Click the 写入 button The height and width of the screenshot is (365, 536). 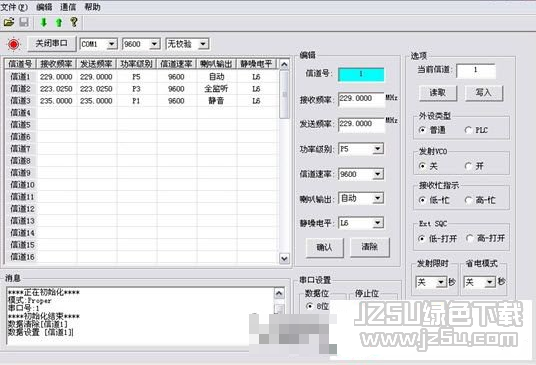click(x=484, y=93)
